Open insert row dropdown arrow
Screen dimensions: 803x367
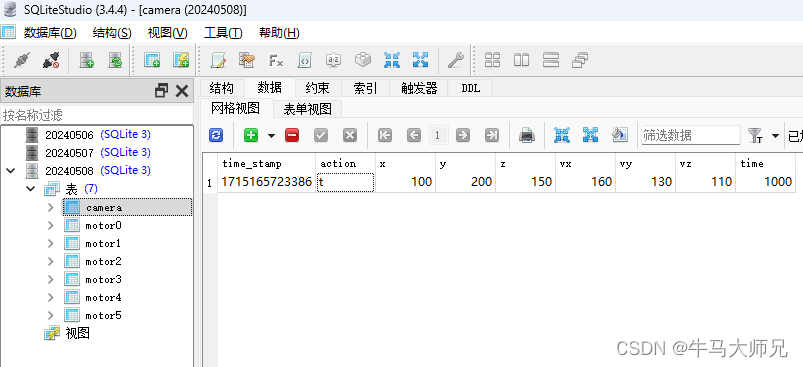271,136
